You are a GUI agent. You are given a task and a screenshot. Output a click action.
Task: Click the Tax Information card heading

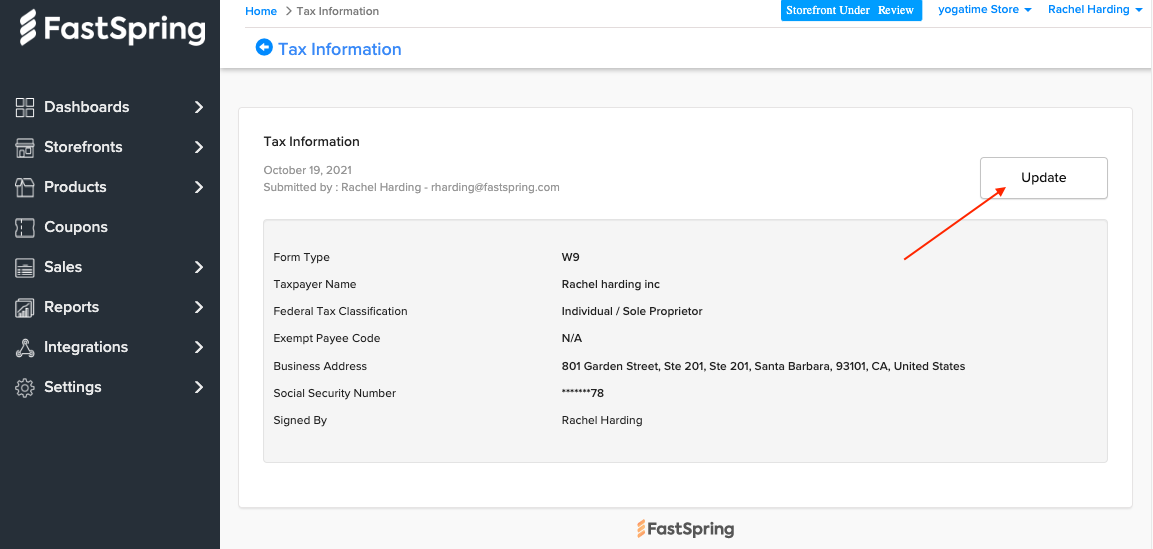(x=312, y=142)
